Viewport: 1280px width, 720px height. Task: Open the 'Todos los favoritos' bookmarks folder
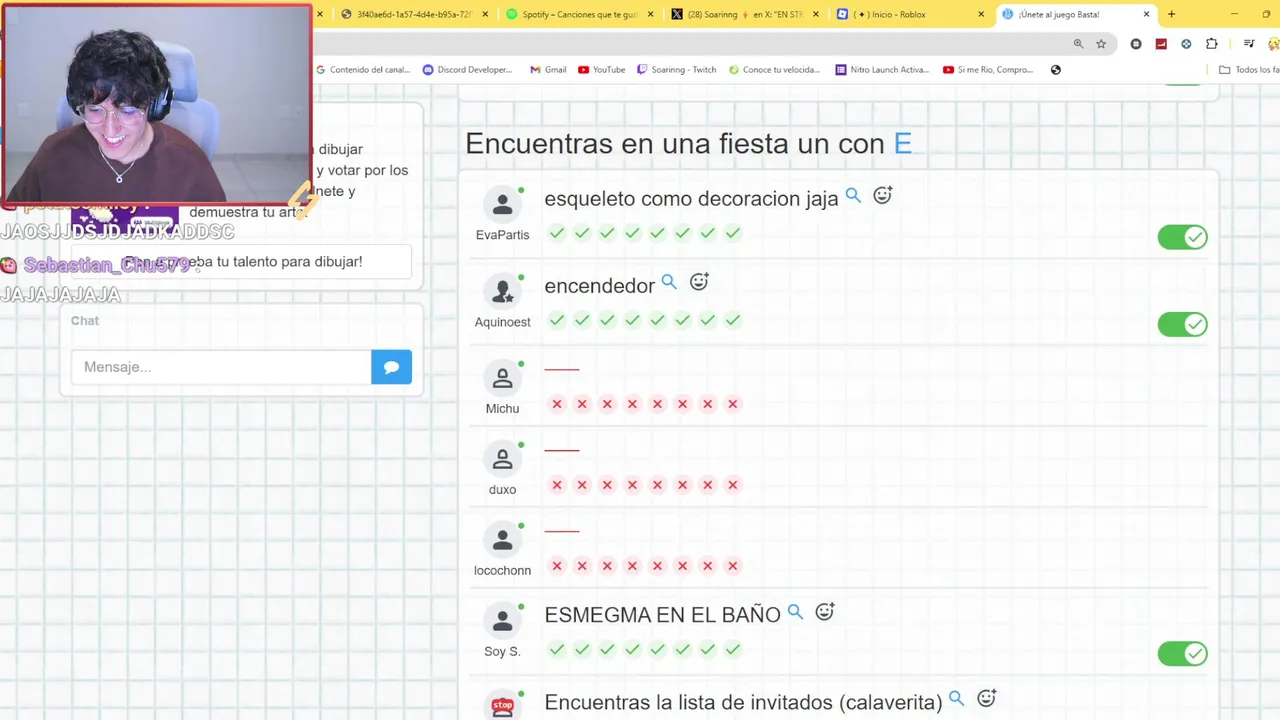[1249, 70]
